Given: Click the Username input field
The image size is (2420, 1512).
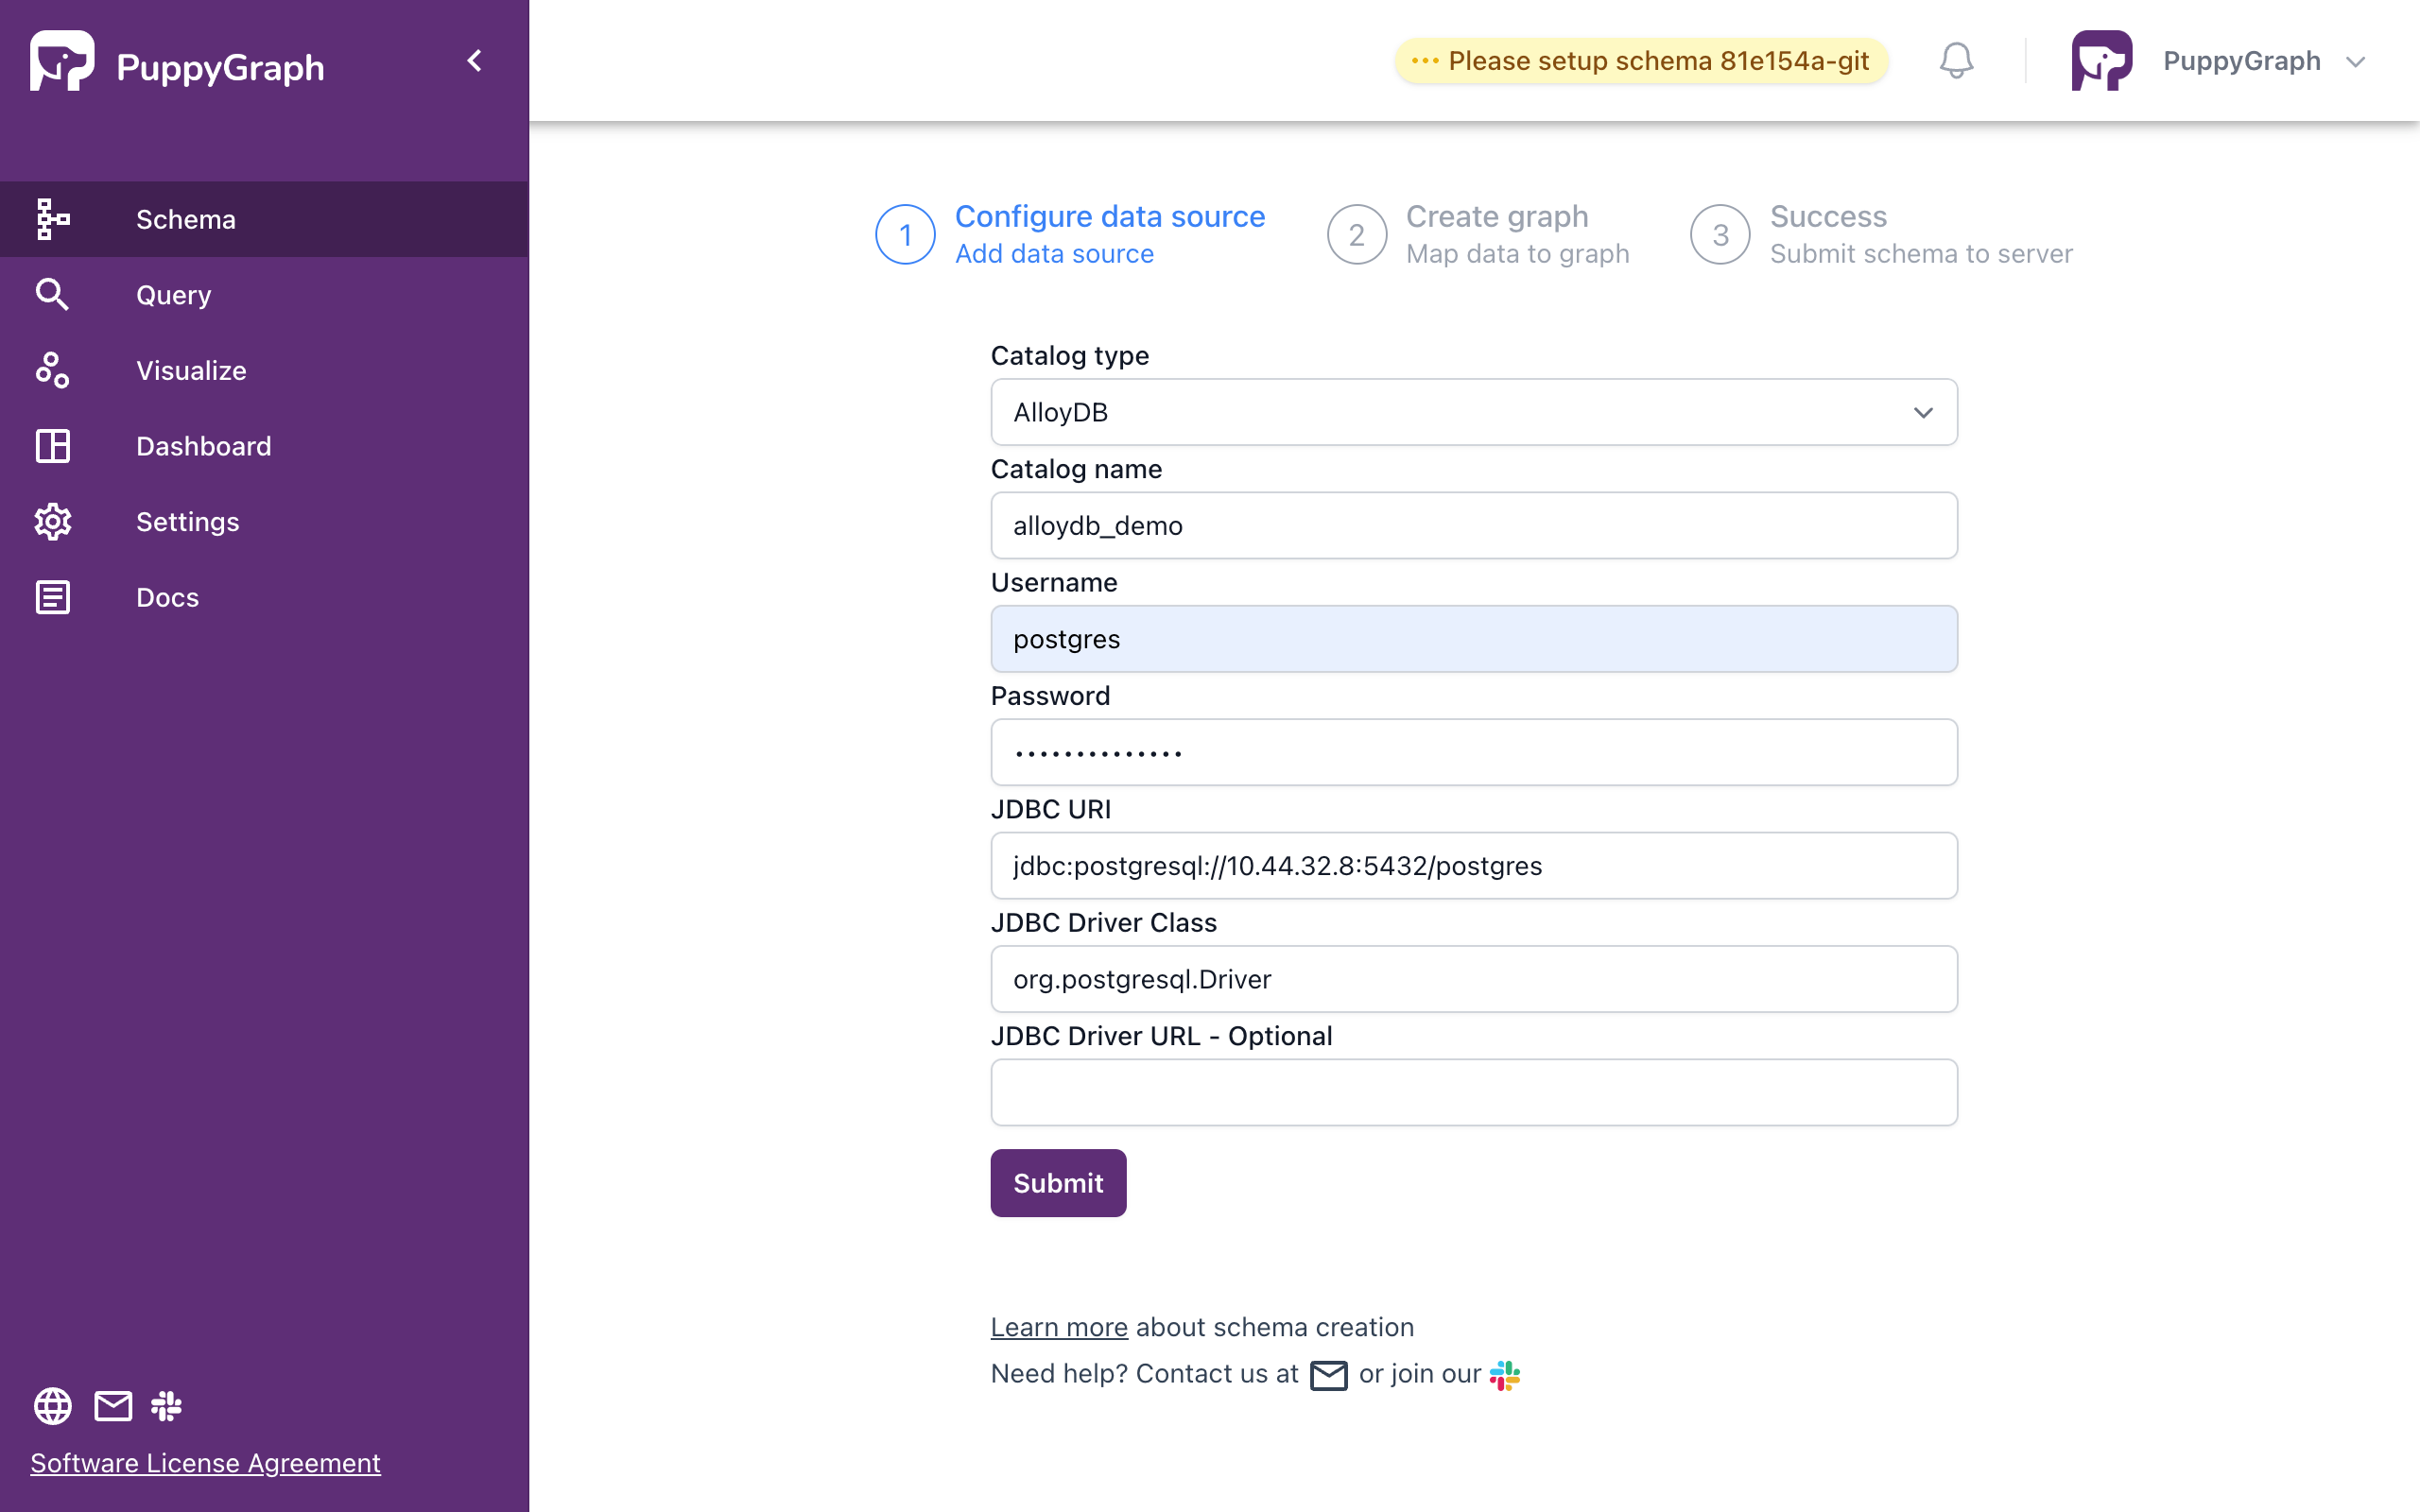Looking at the screenshot, I should (x=1474, y=639).
